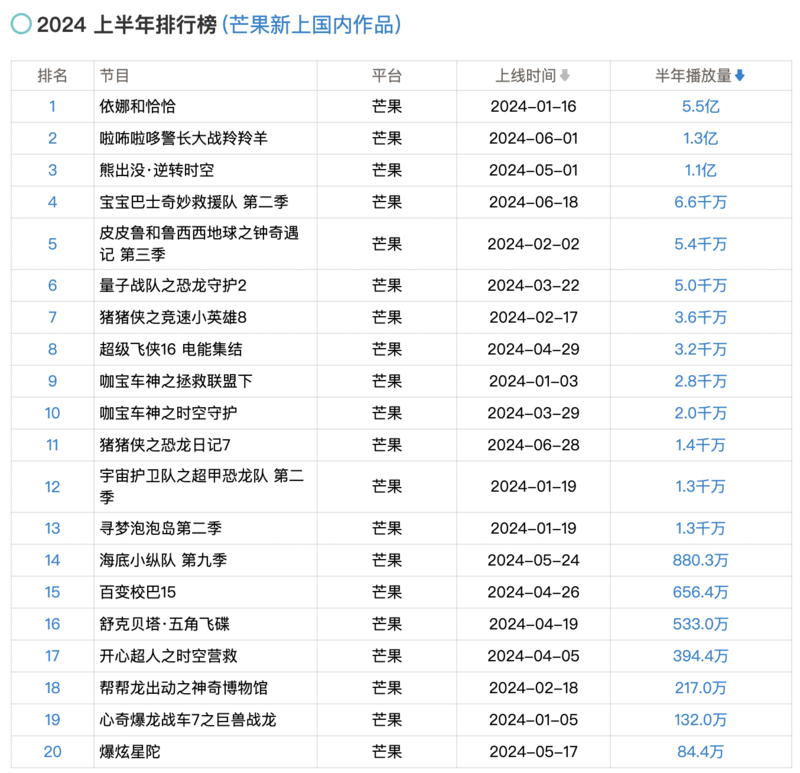Image resolution: width=800 pixels, height=773 pixels.
Task: Select 量子战队之恐龙守护2 program name
Action: [173, 285]
